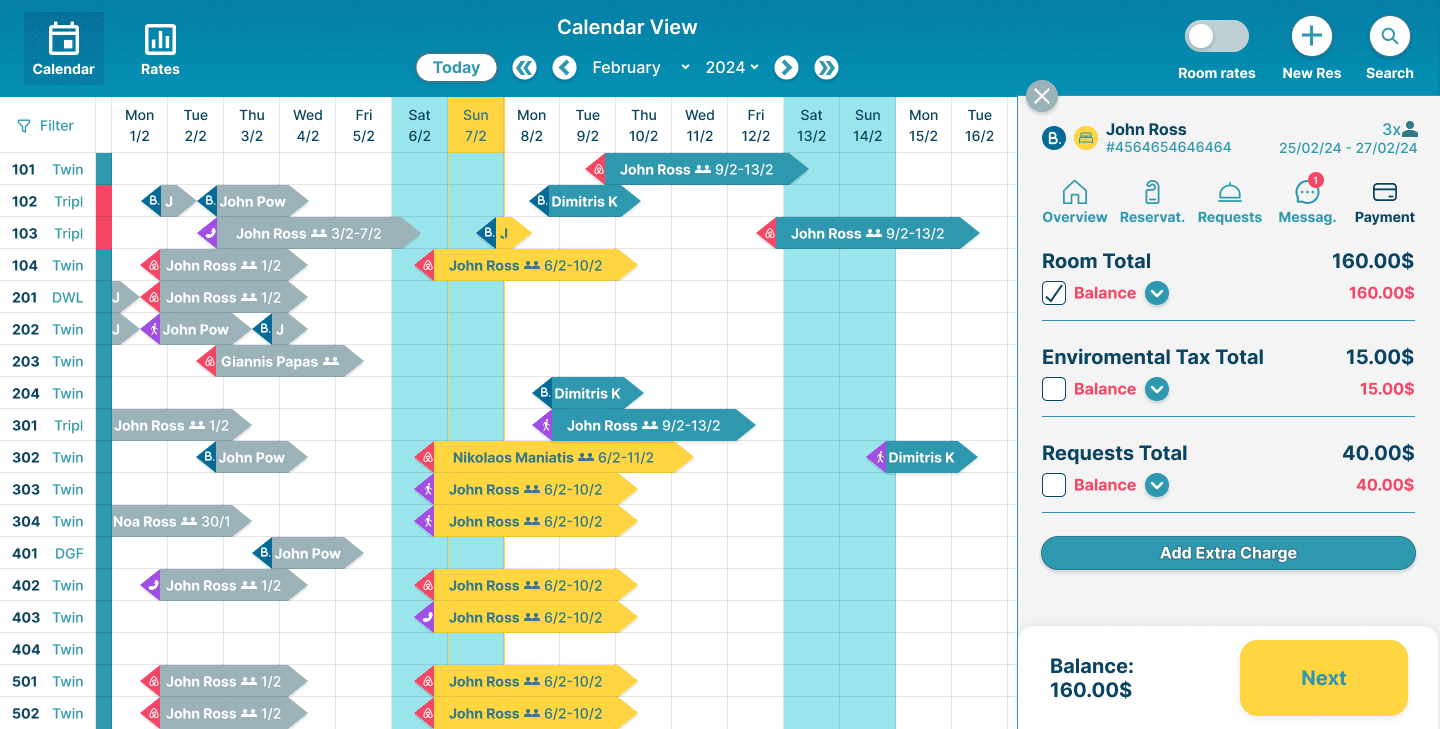The width and height of the screenshot is (1440, 729).
Task: Click the yellow Next button
Action: click(x=1323, y=678)
